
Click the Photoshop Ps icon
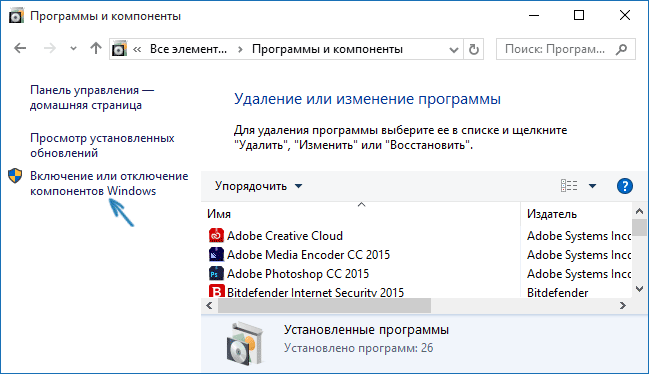point(216,273)
